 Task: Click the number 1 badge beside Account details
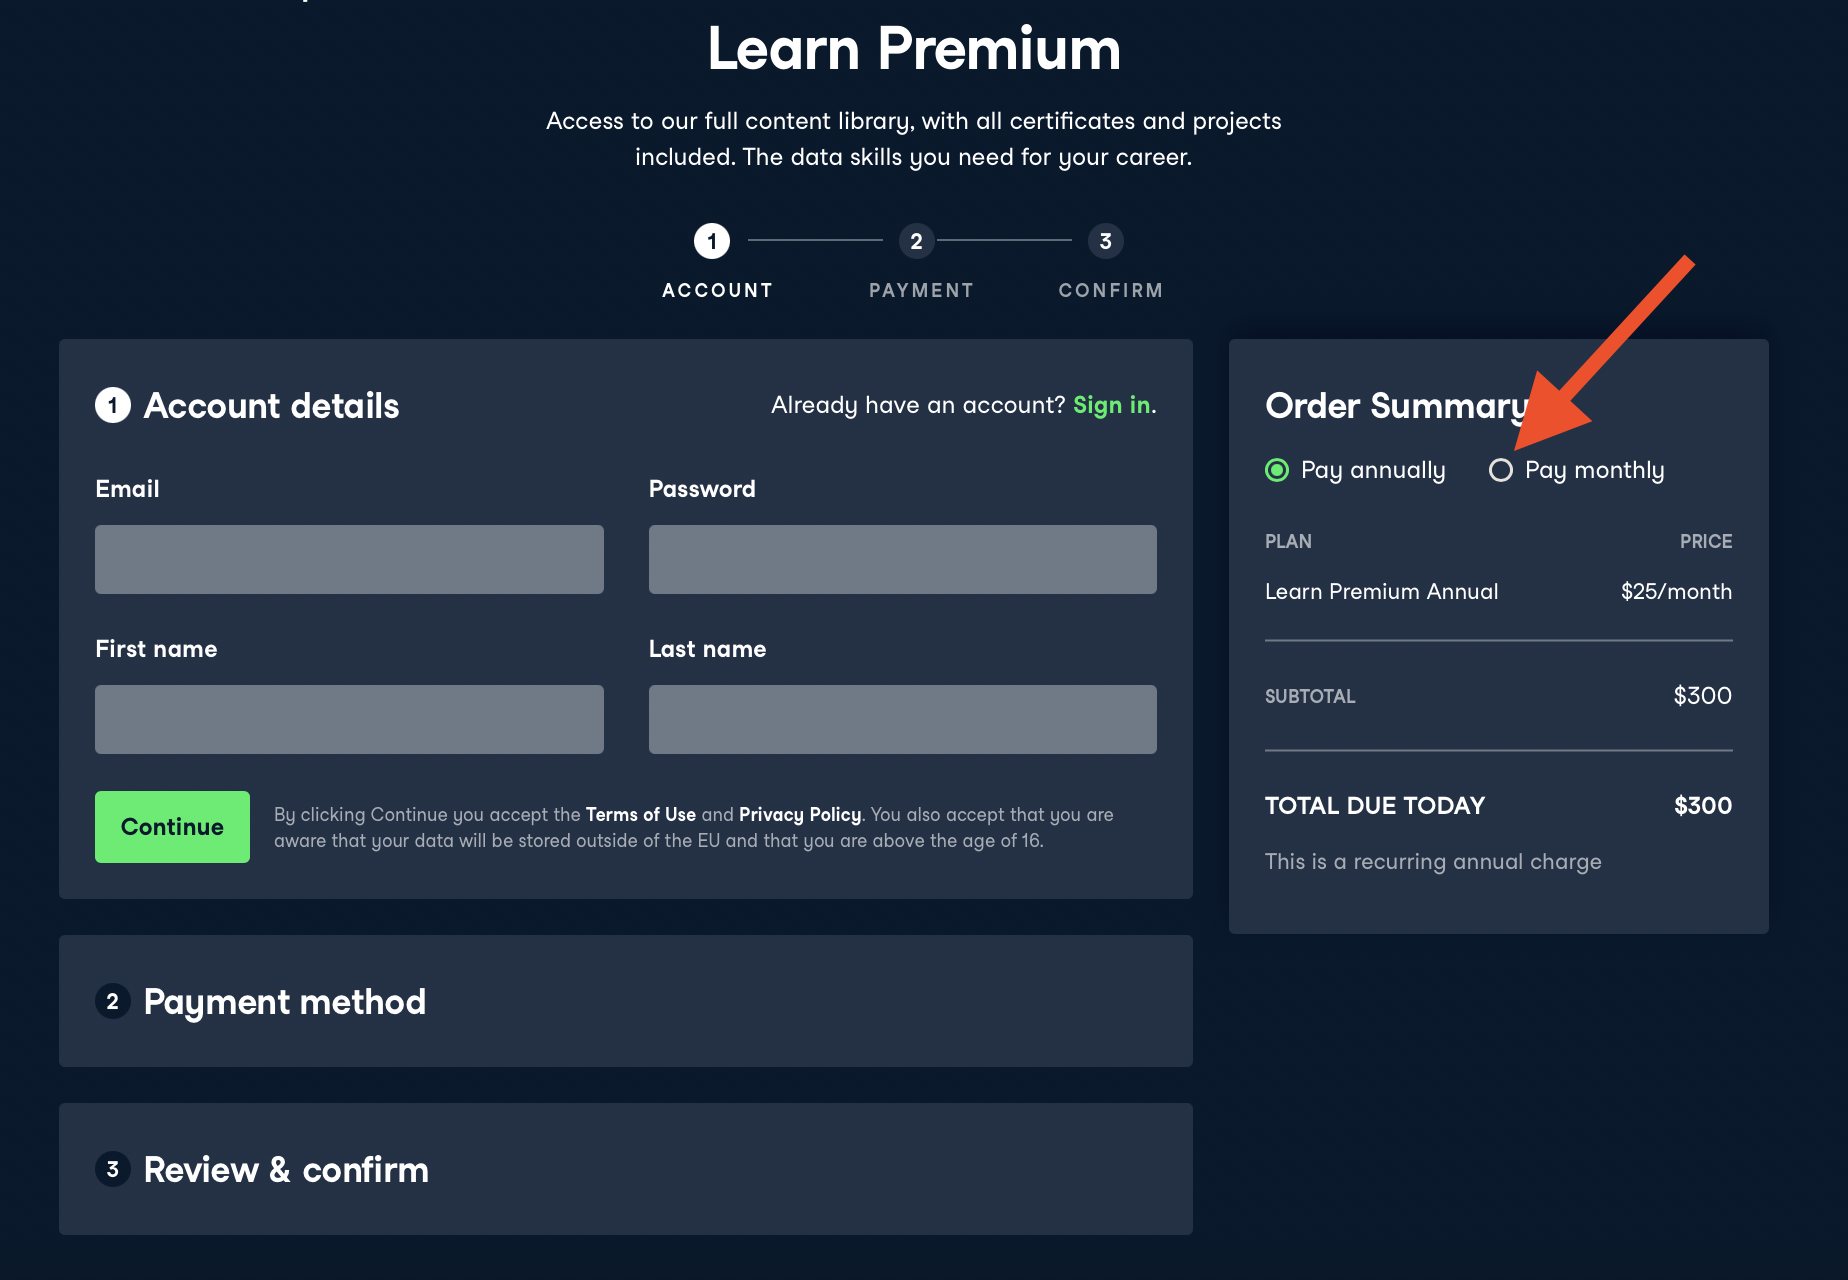pos(113,405)
